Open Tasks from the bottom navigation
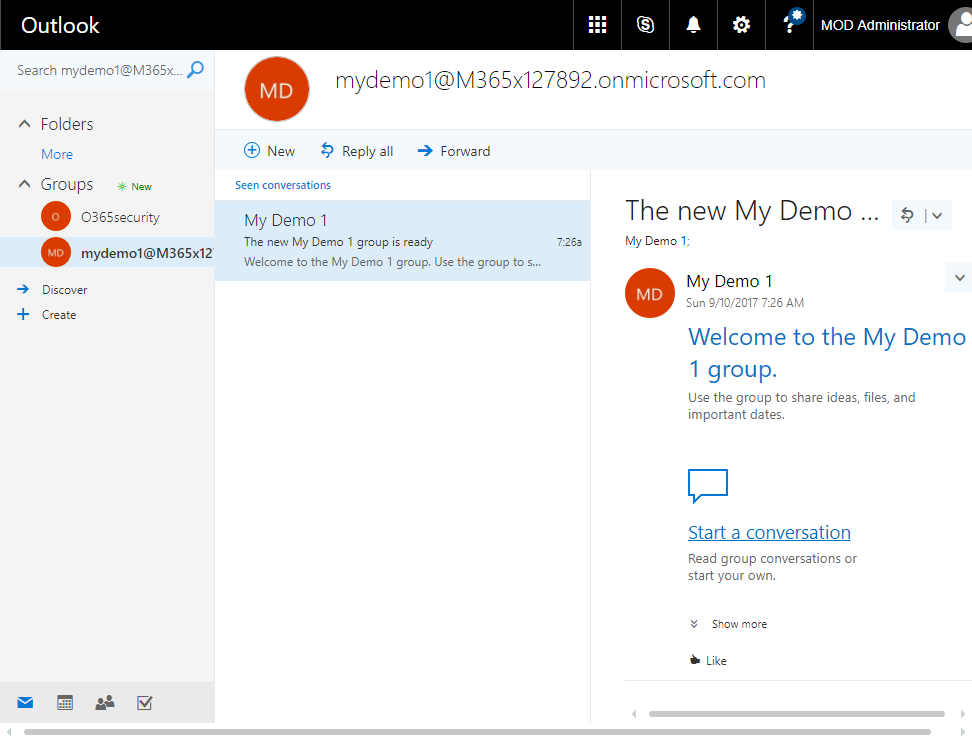The width and height of the screenshot is (972, 741). (x=144, y=703)
